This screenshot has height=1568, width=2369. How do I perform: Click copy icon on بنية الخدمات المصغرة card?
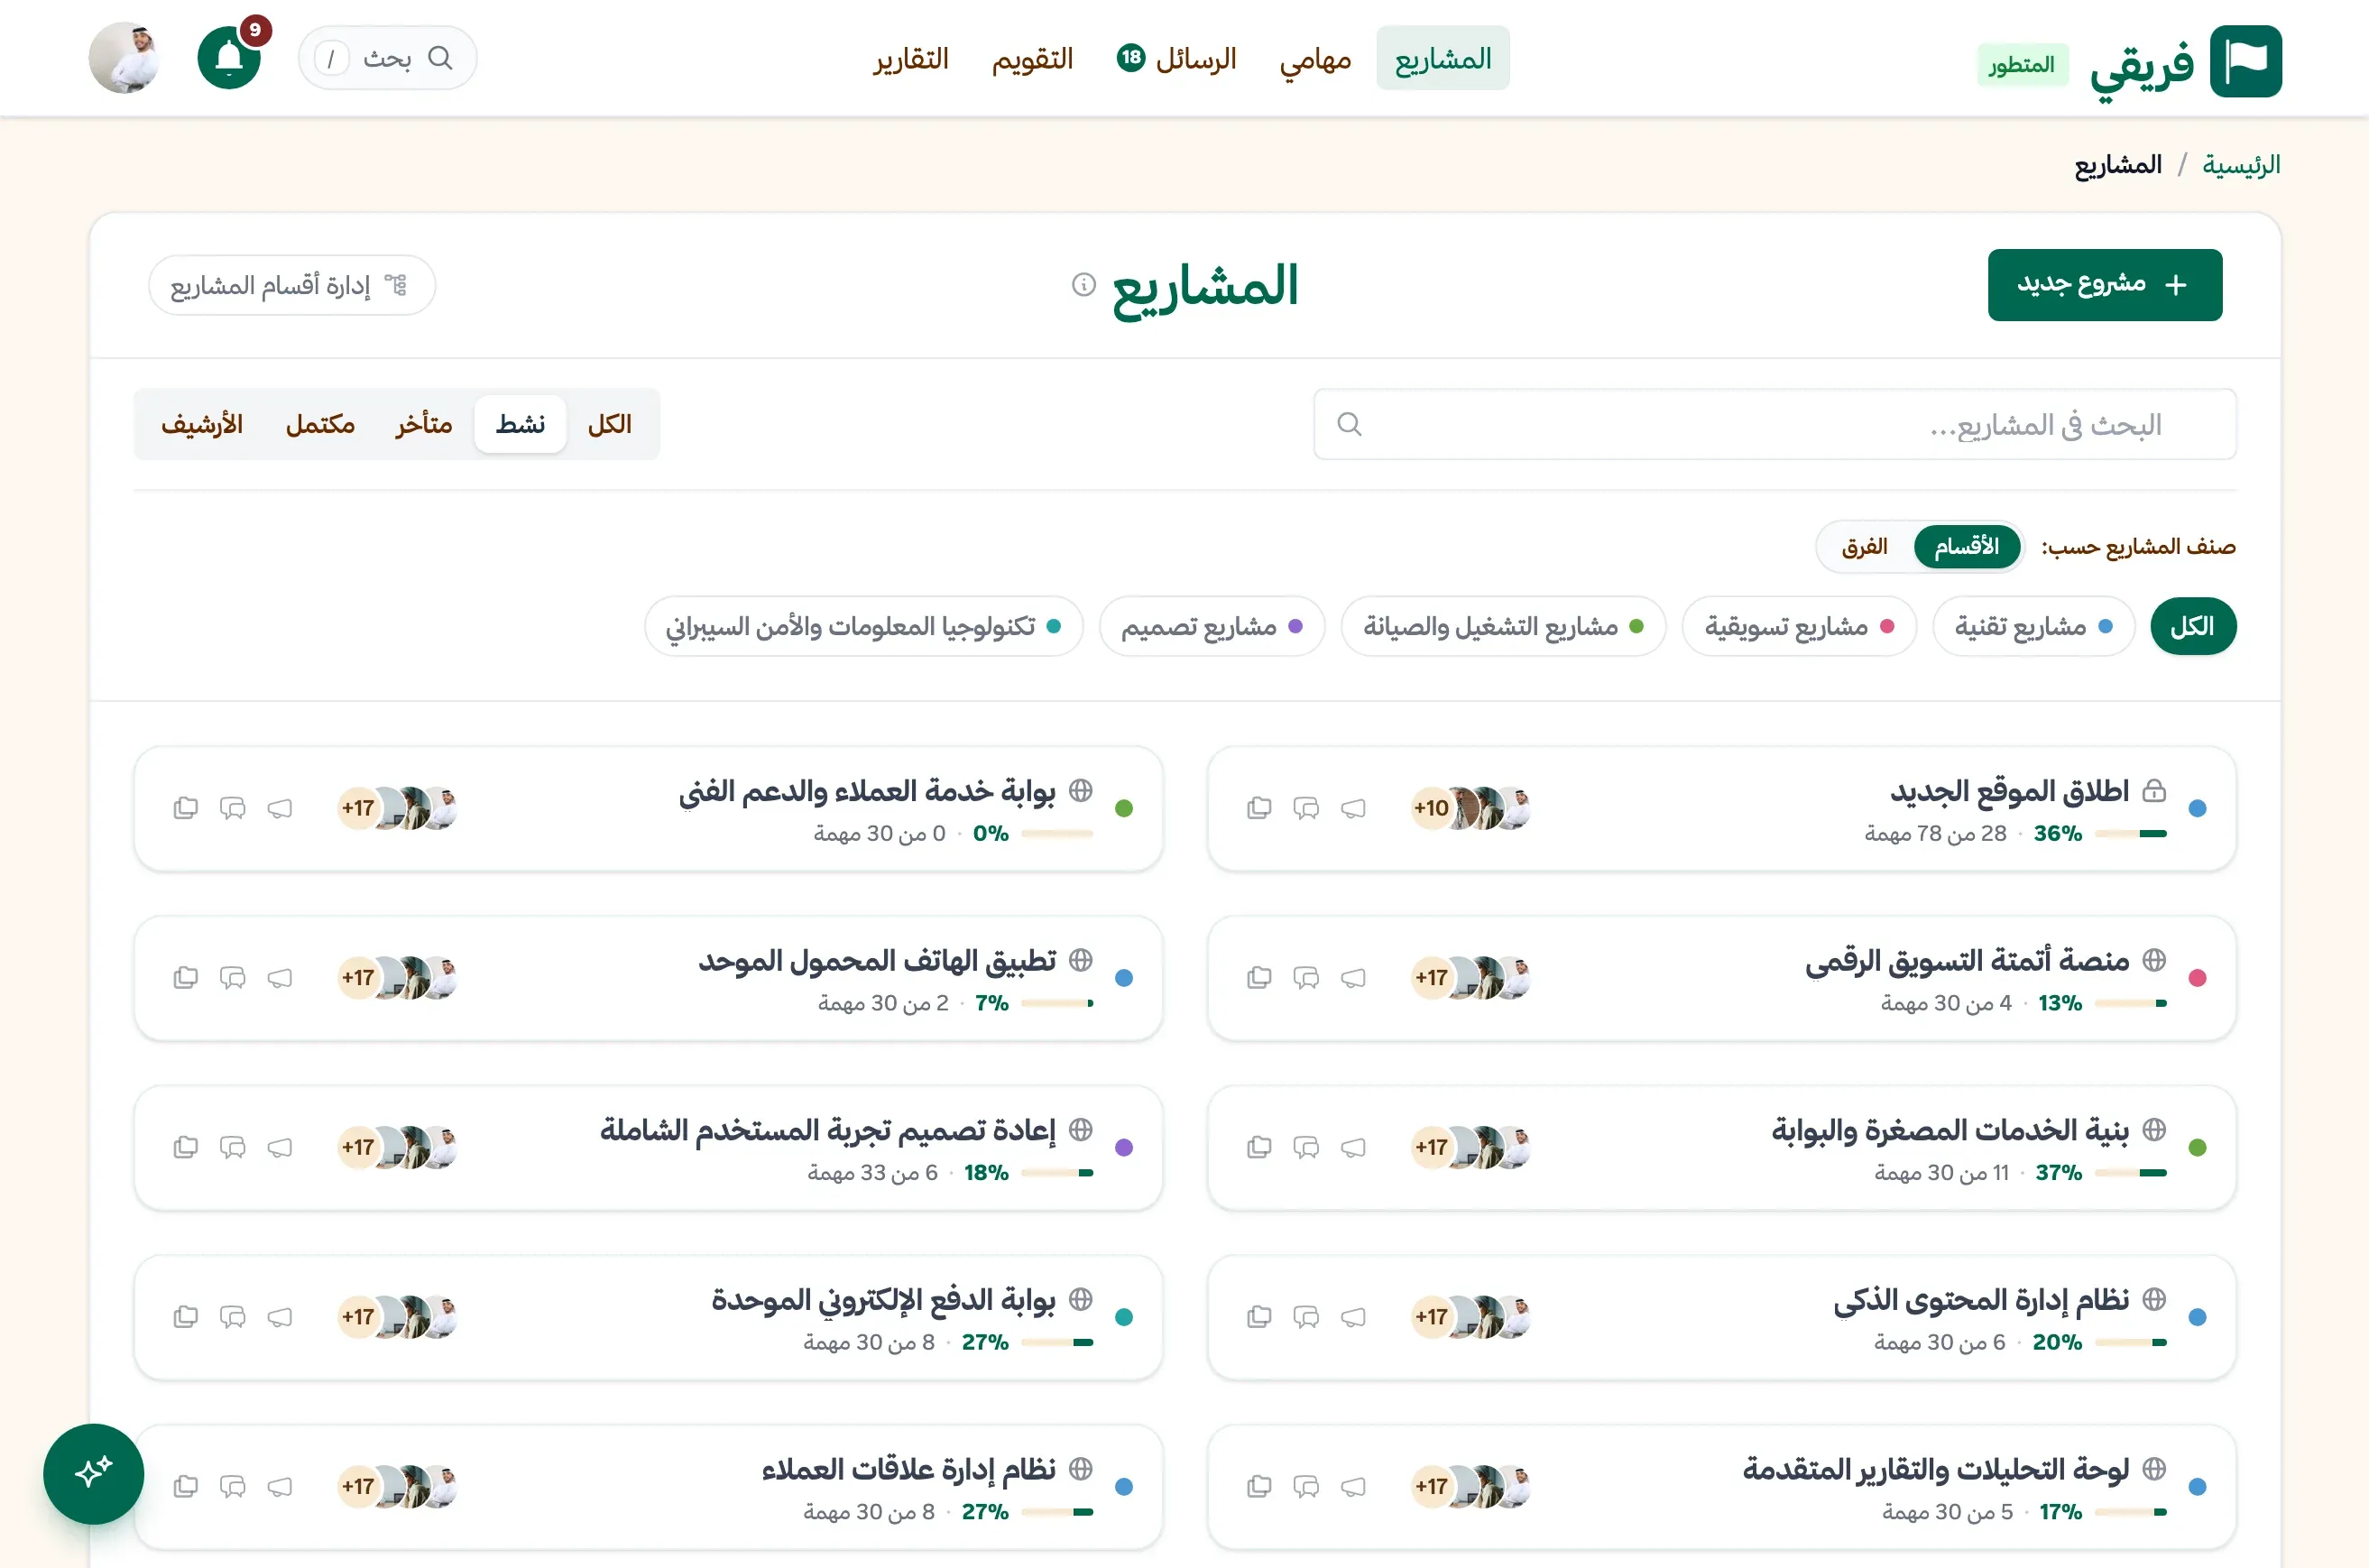point(1259,1147)
